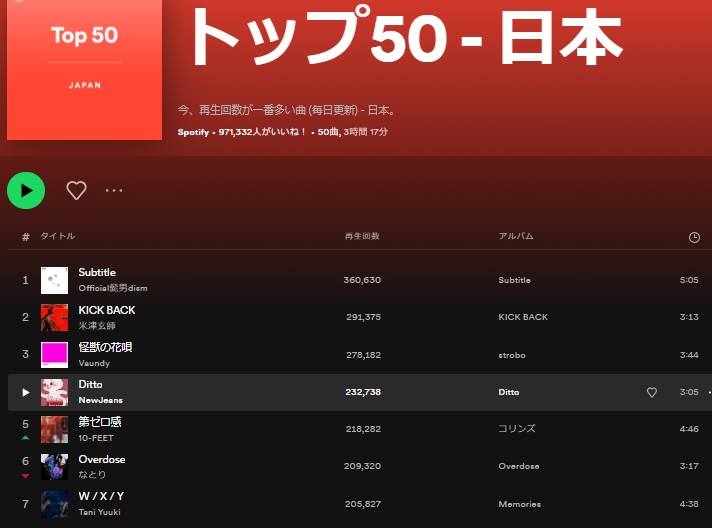This screenshot has height=528, width=712.
Task: Click duration 4:38 of W / X / Y
Action: [x=689, y=504]
